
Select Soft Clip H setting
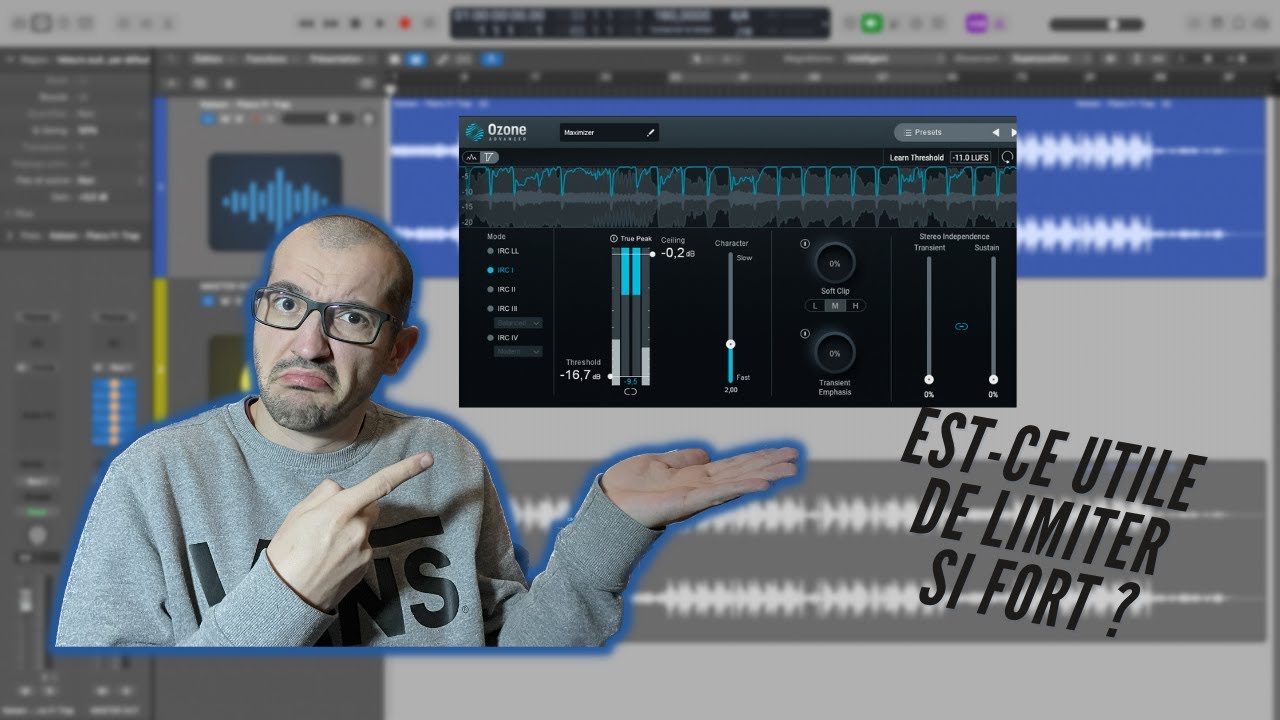855,305
